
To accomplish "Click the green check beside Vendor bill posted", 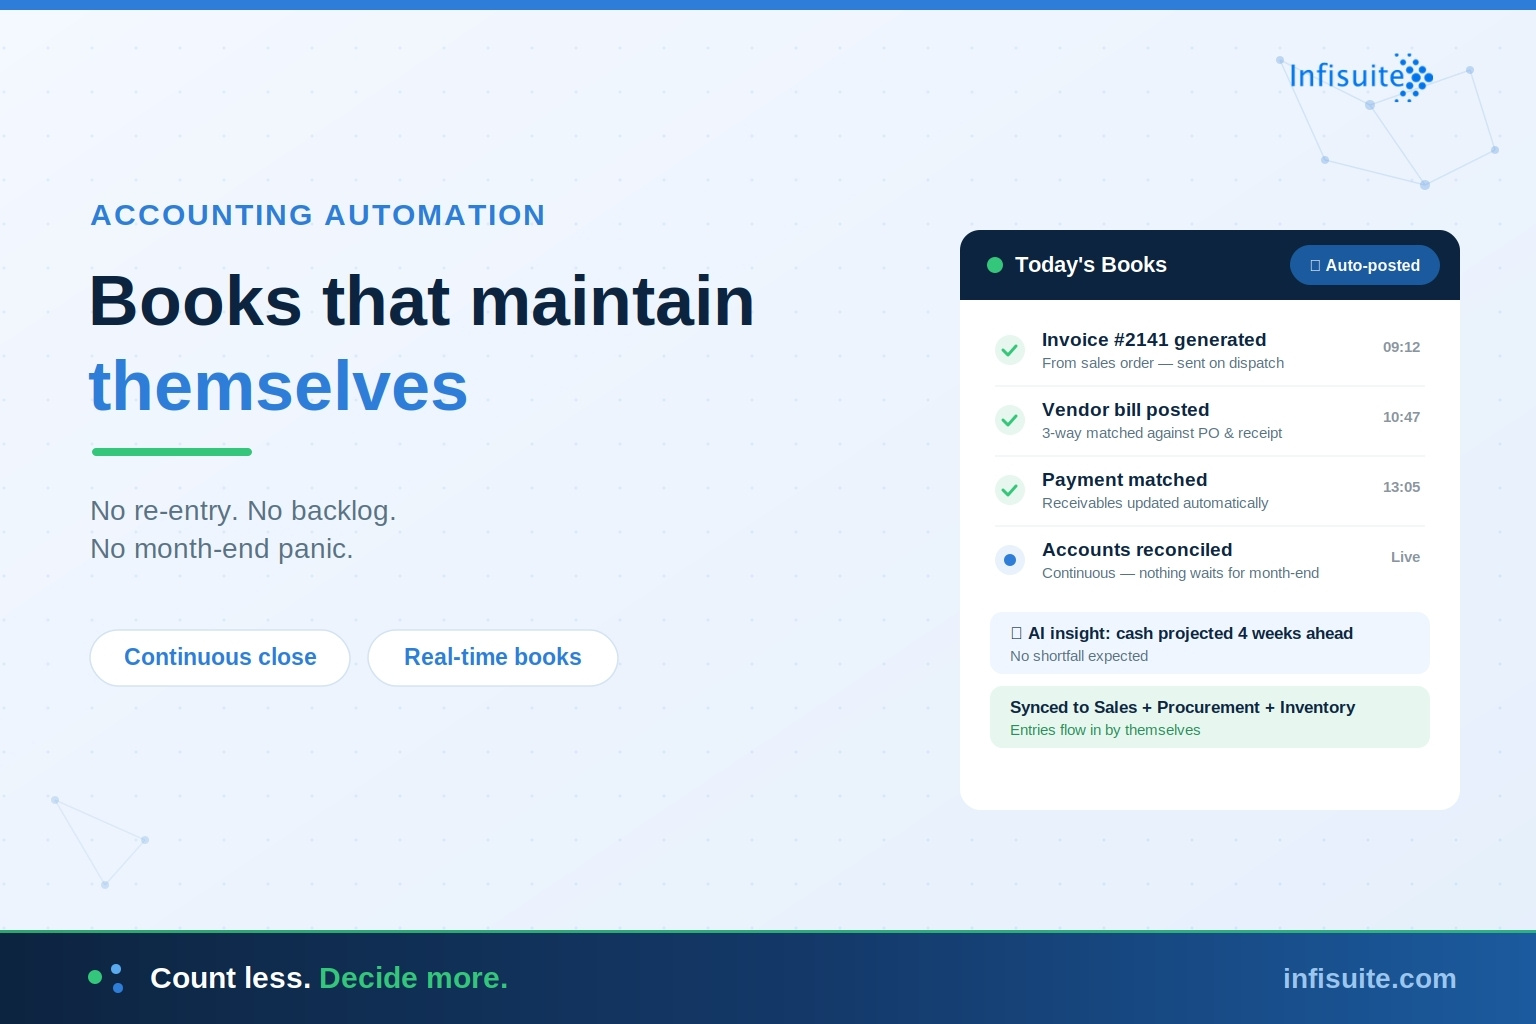I will tap(1010, 420).
